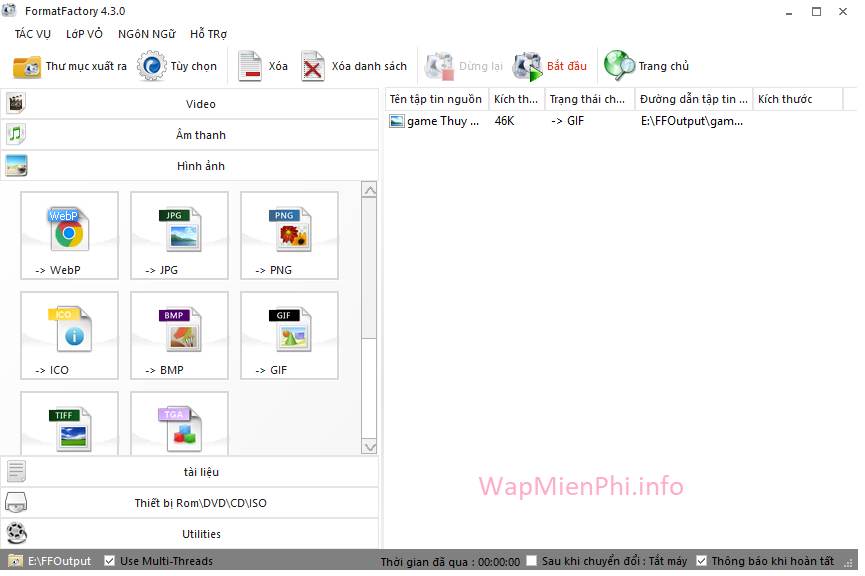
Task: Sort by Kích thước column header
Action: tap(798, 99)
